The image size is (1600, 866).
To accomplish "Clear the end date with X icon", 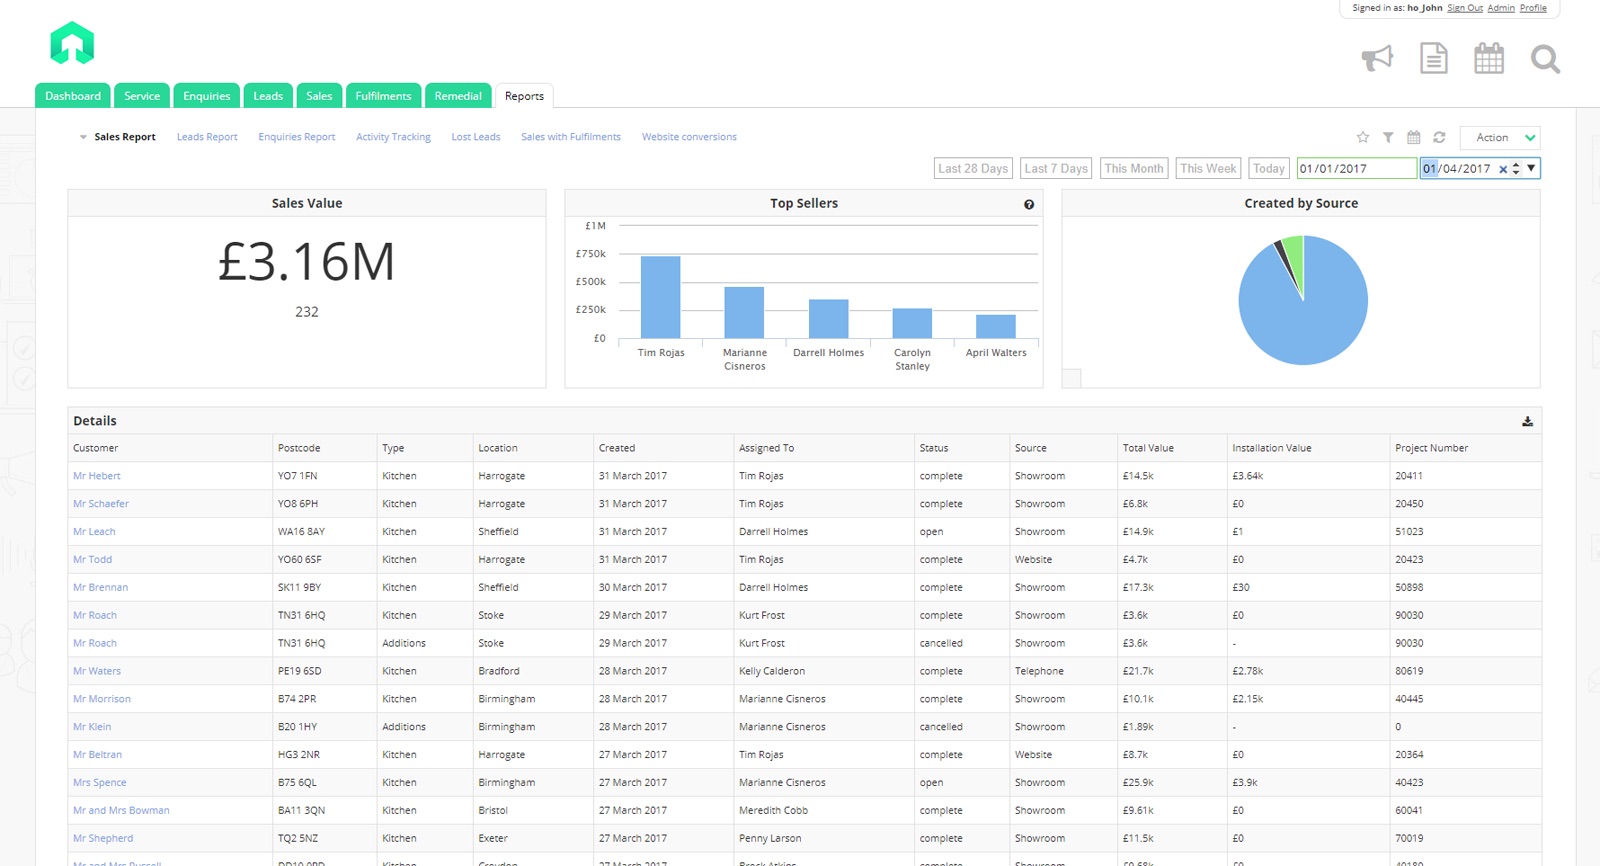I will [1502, 169].
